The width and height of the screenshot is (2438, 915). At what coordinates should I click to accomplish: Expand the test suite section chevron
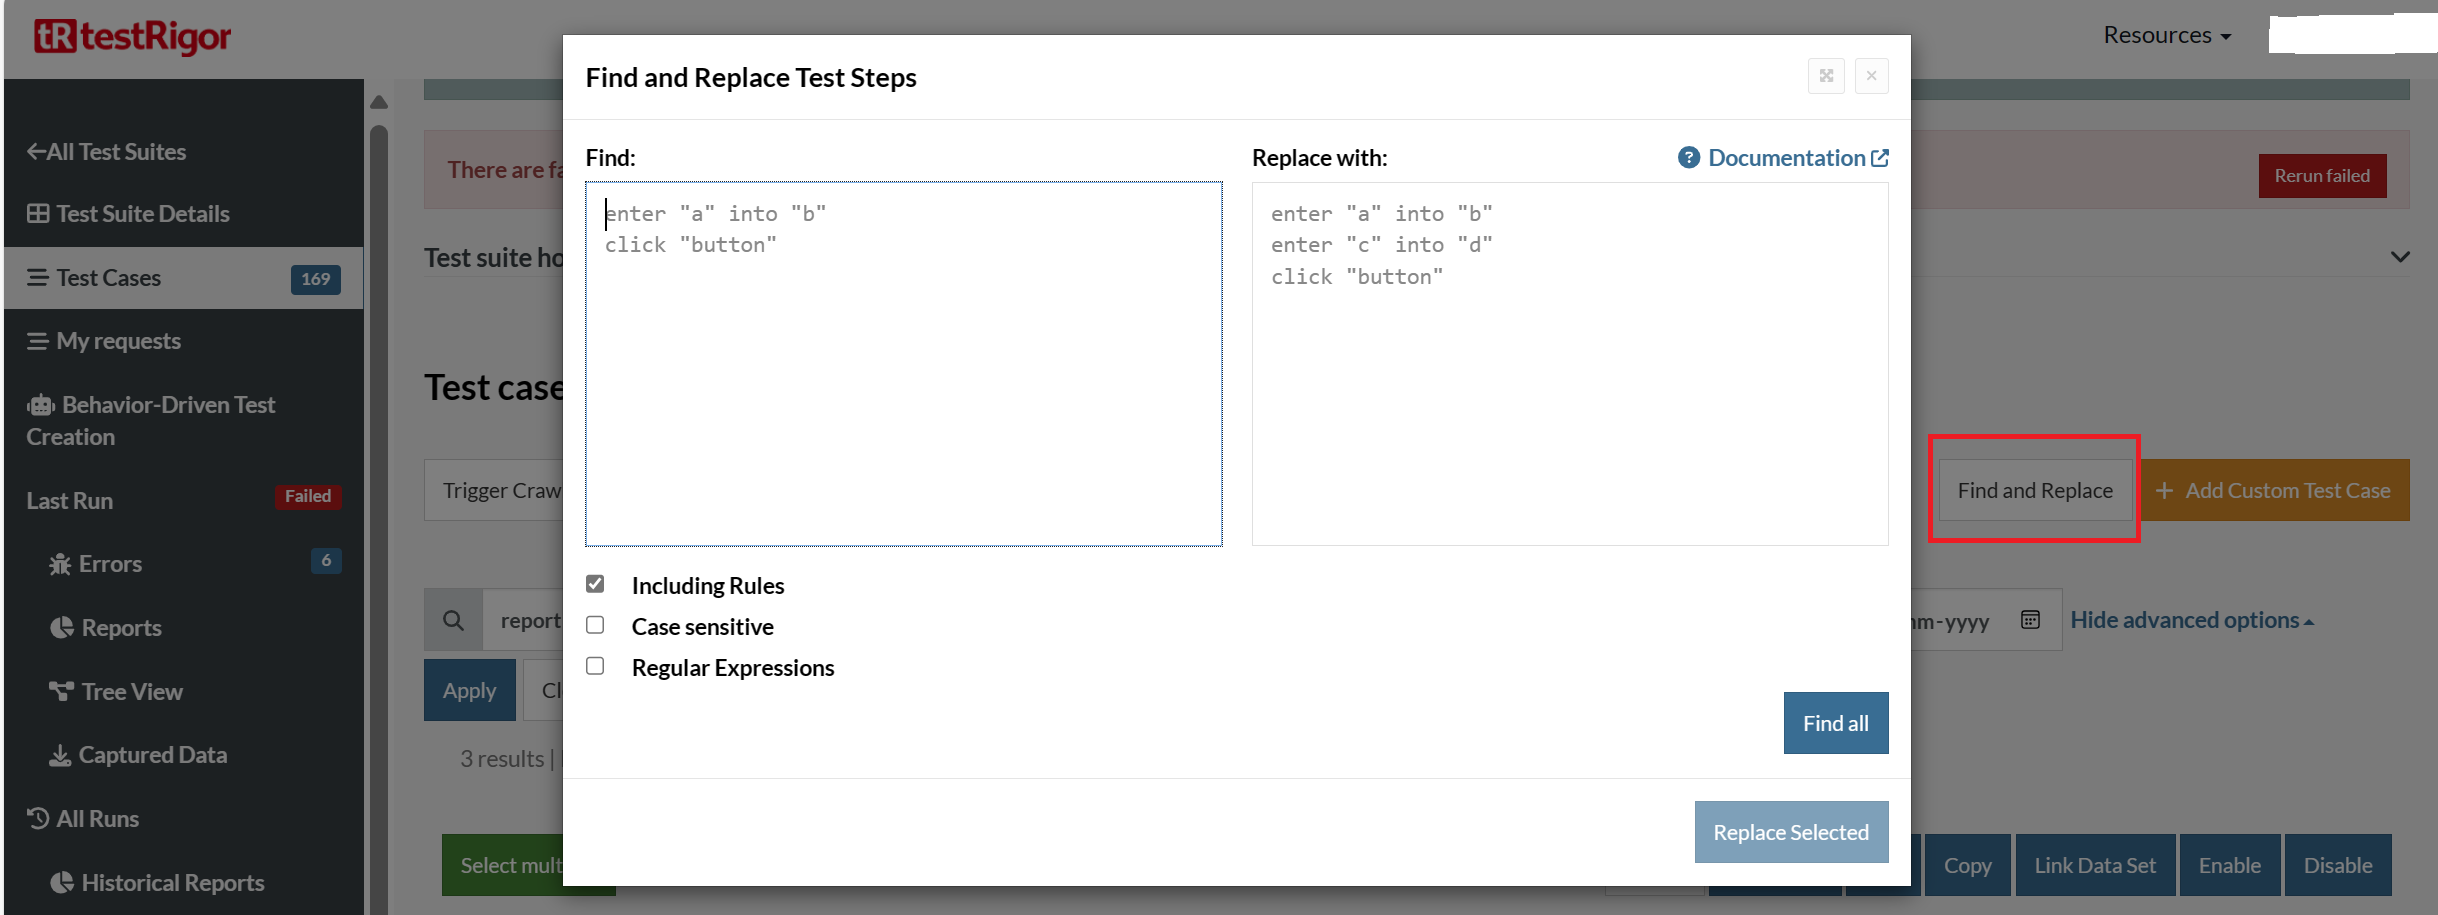pos(2399,257)
